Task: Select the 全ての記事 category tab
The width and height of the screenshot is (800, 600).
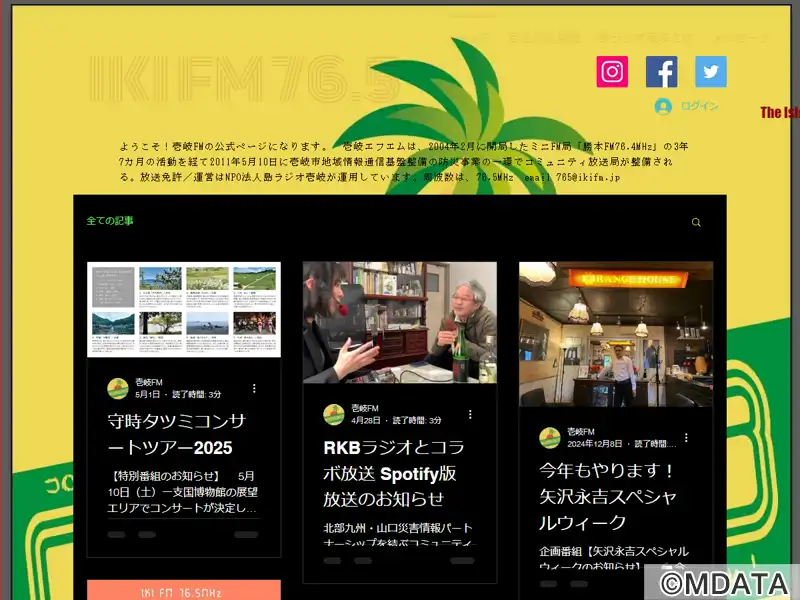Action: [x=110, y=221]
